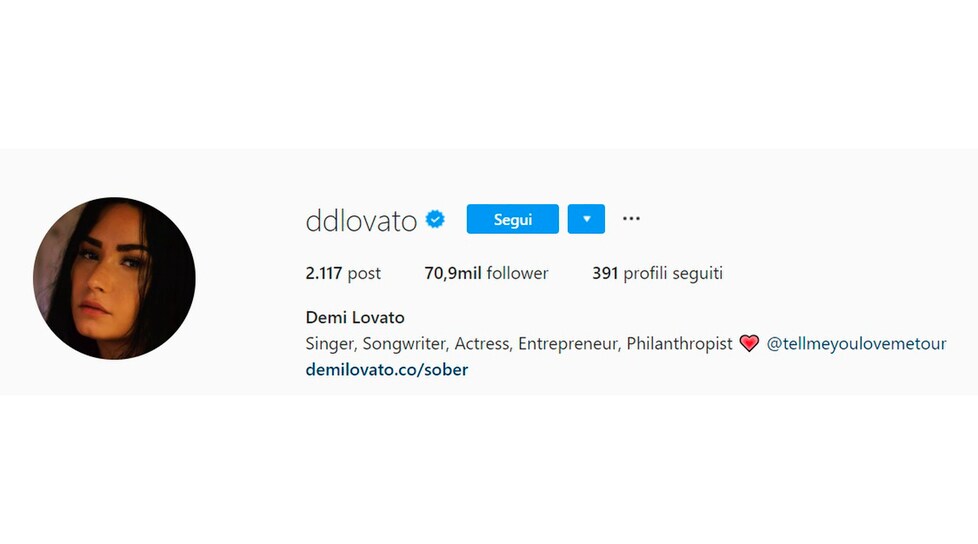Click the ddlovato username heading
The width and height of the screenshot is (978, 544).
pos(361,221)
